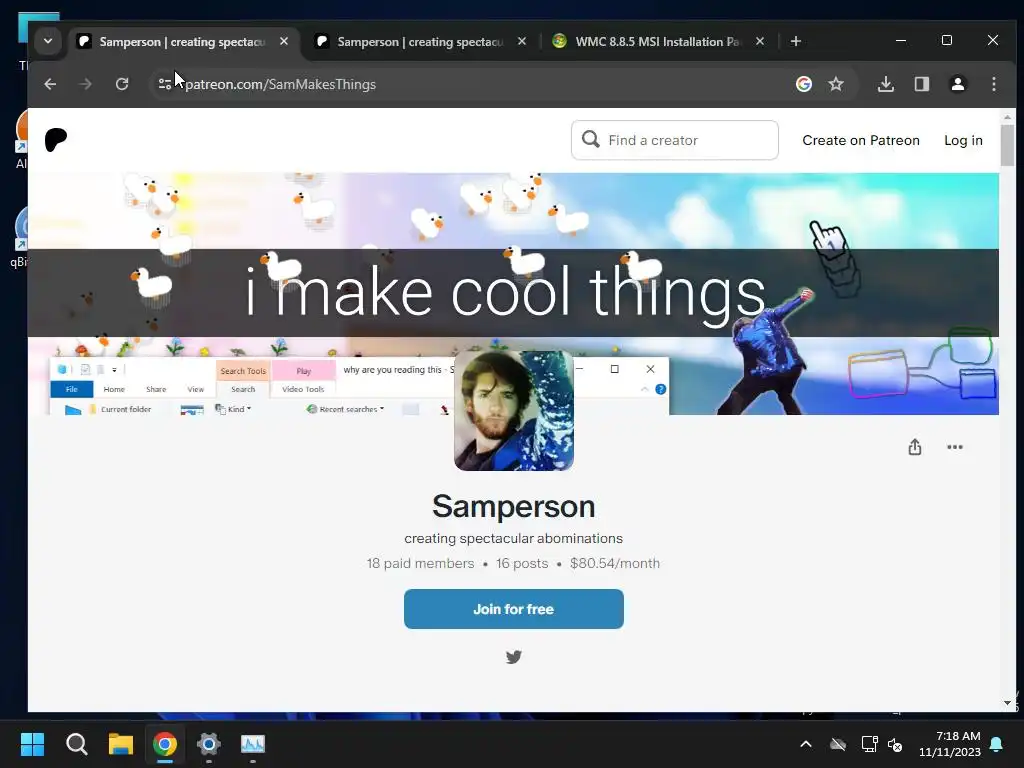Select the first Samperson tab
The image size is (1024, 768).
click(182, 42)
